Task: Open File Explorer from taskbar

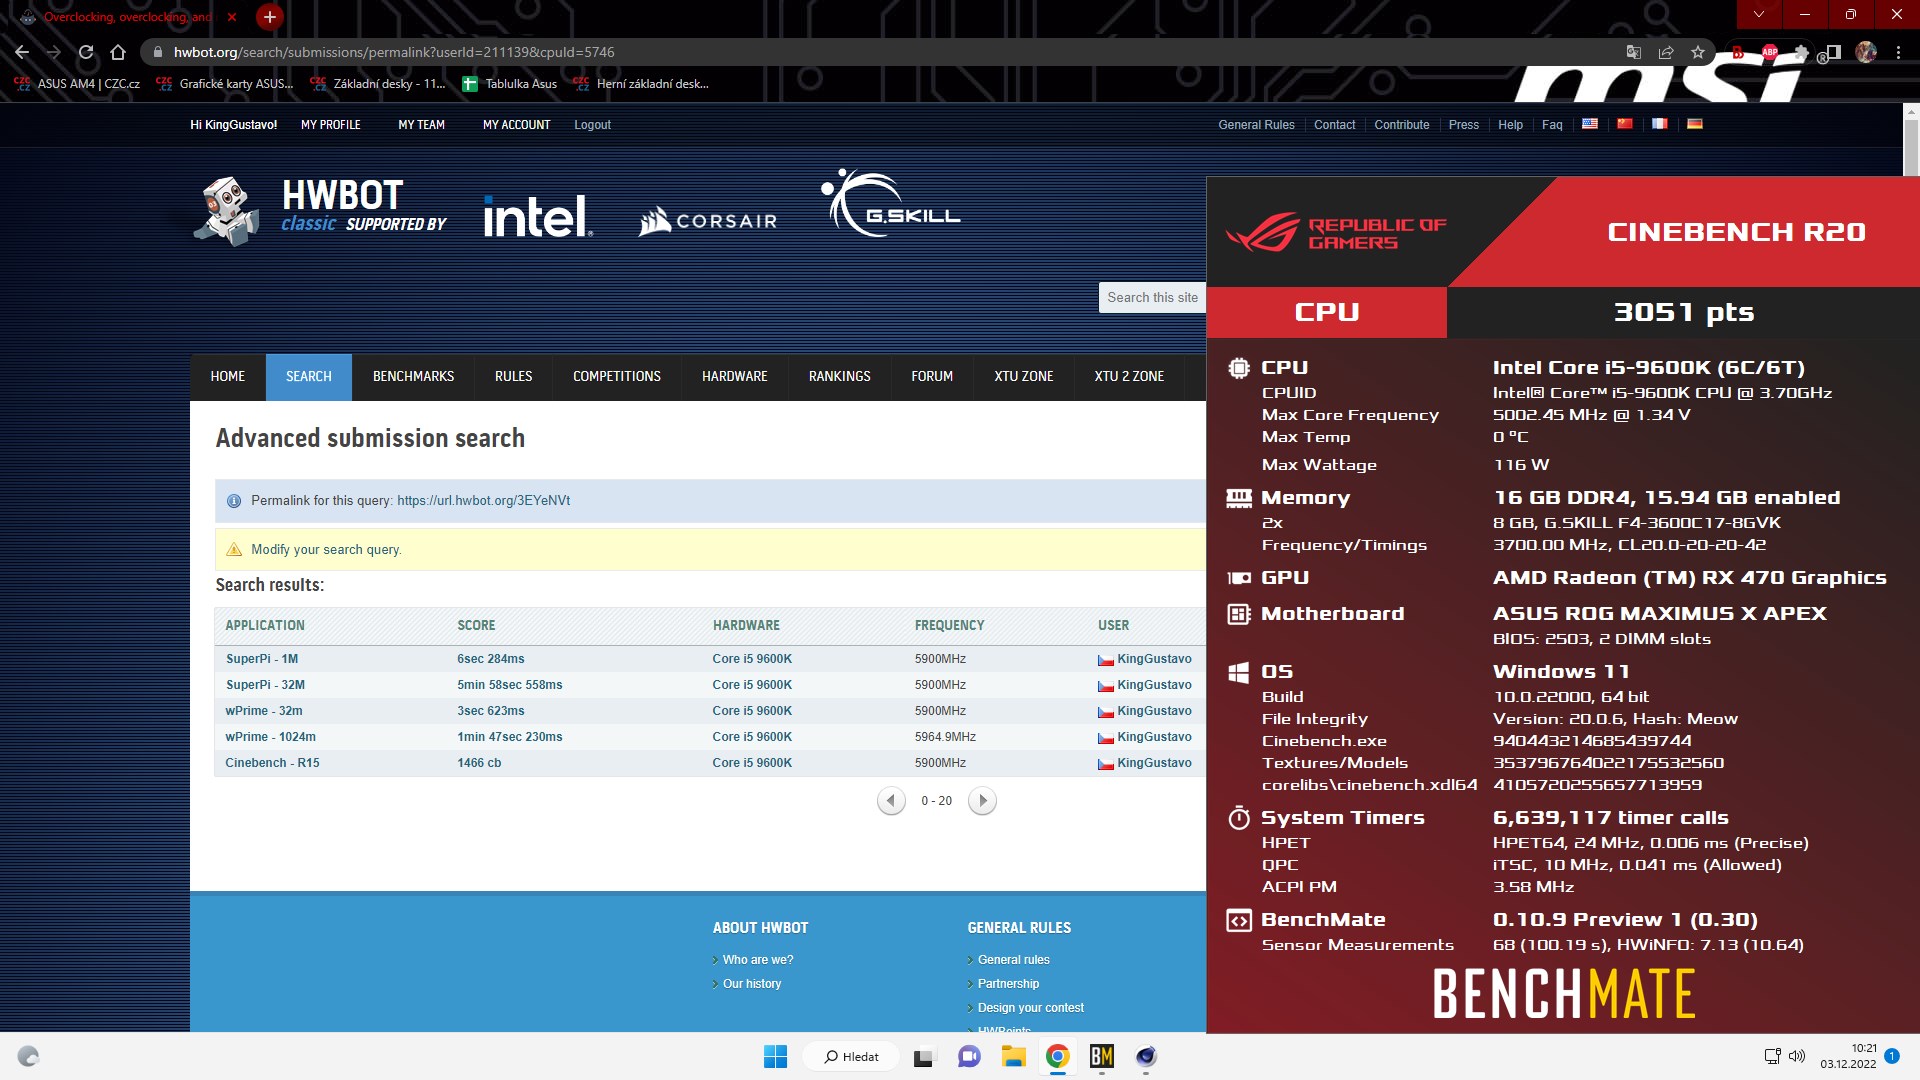Action: 1014,1056
